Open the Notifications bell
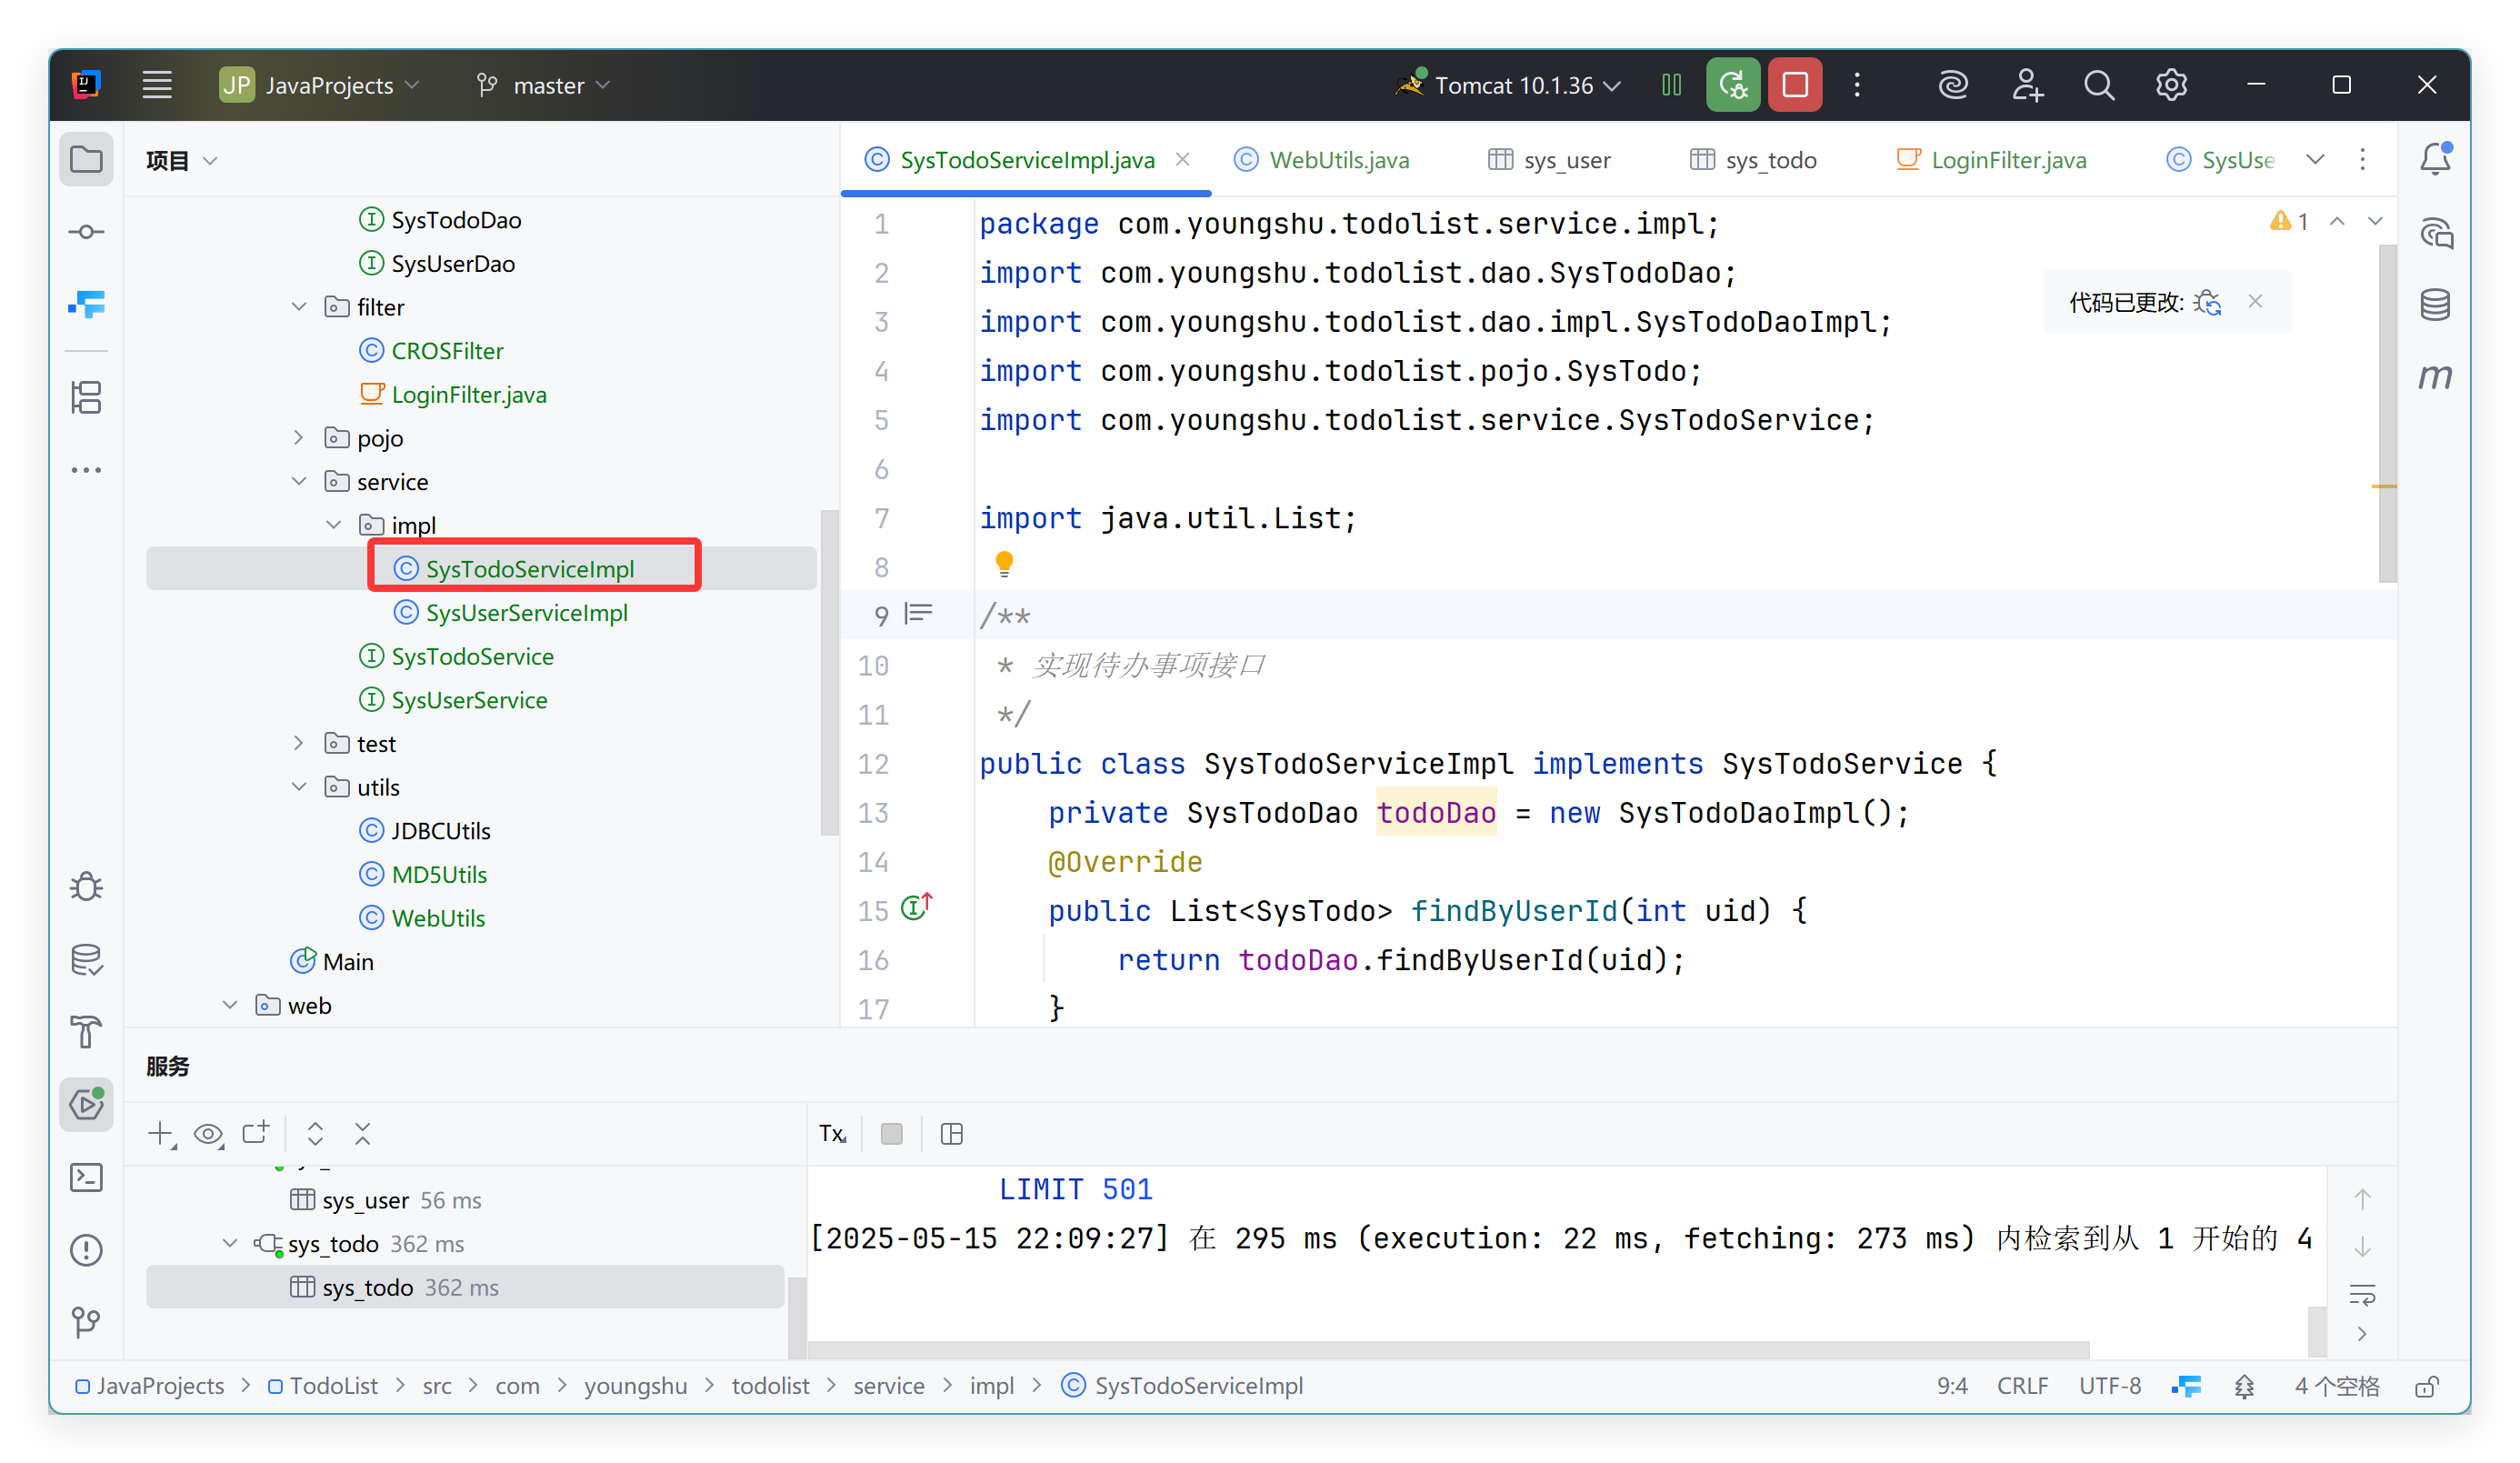 (2435, 158)
